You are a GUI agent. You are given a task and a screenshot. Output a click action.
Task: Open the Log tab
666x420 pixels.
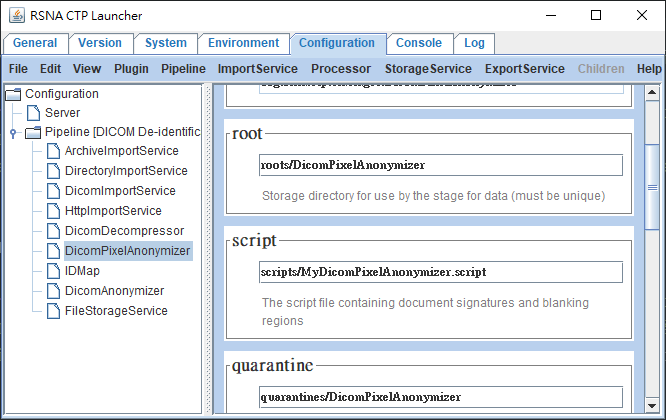tap(474, 43)
